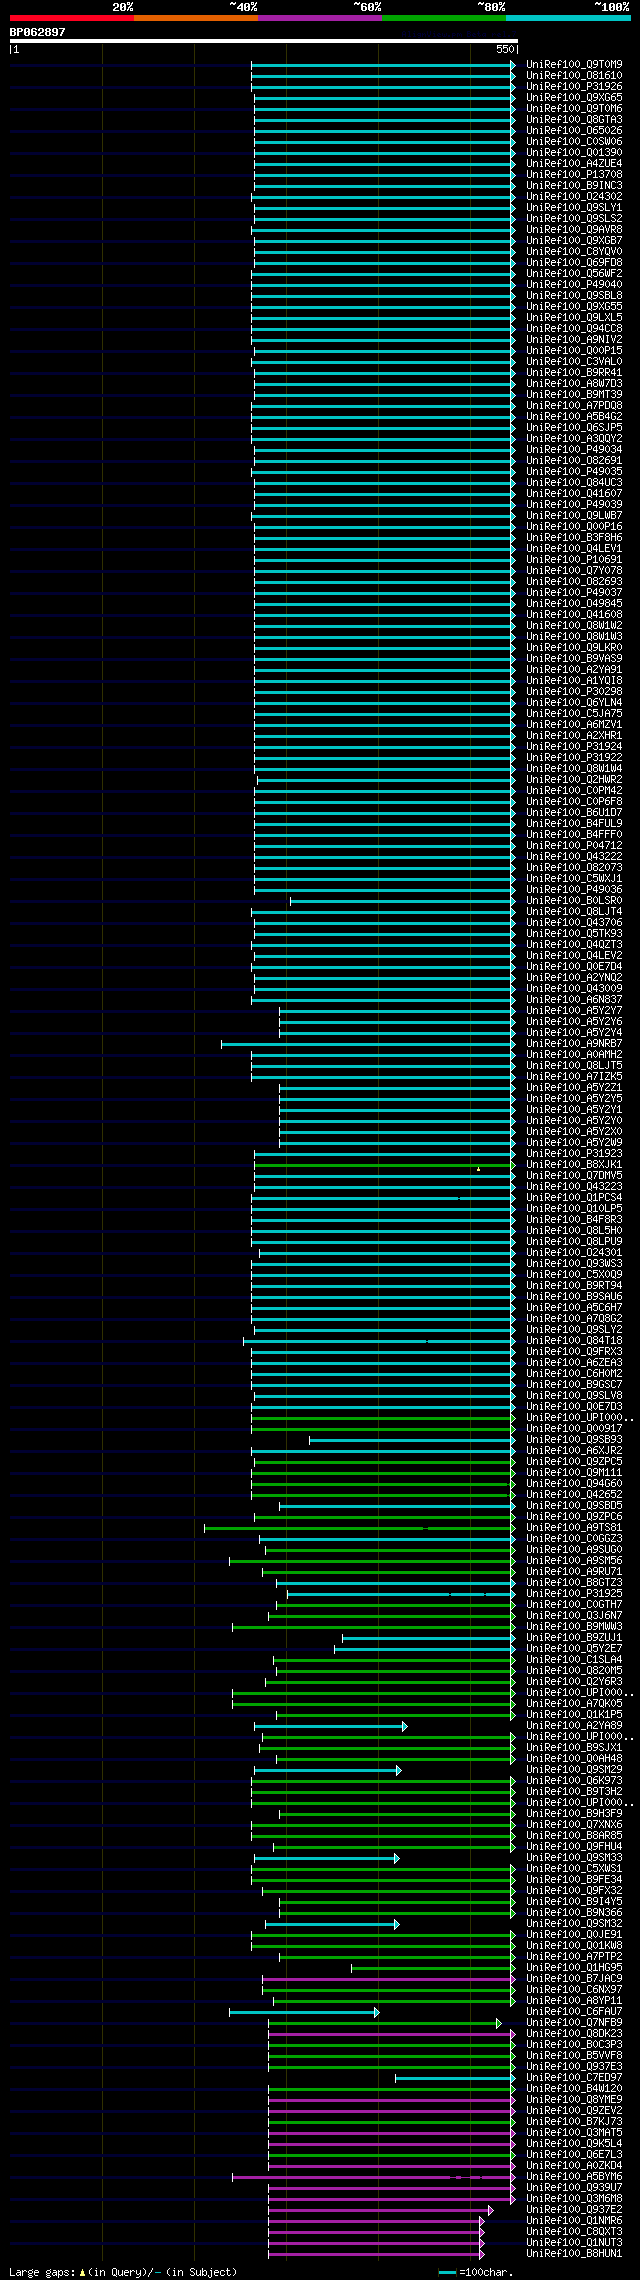Select hit UniRef100_P31926
This screenshot has height=2280, width=640.
pos(574,87)
